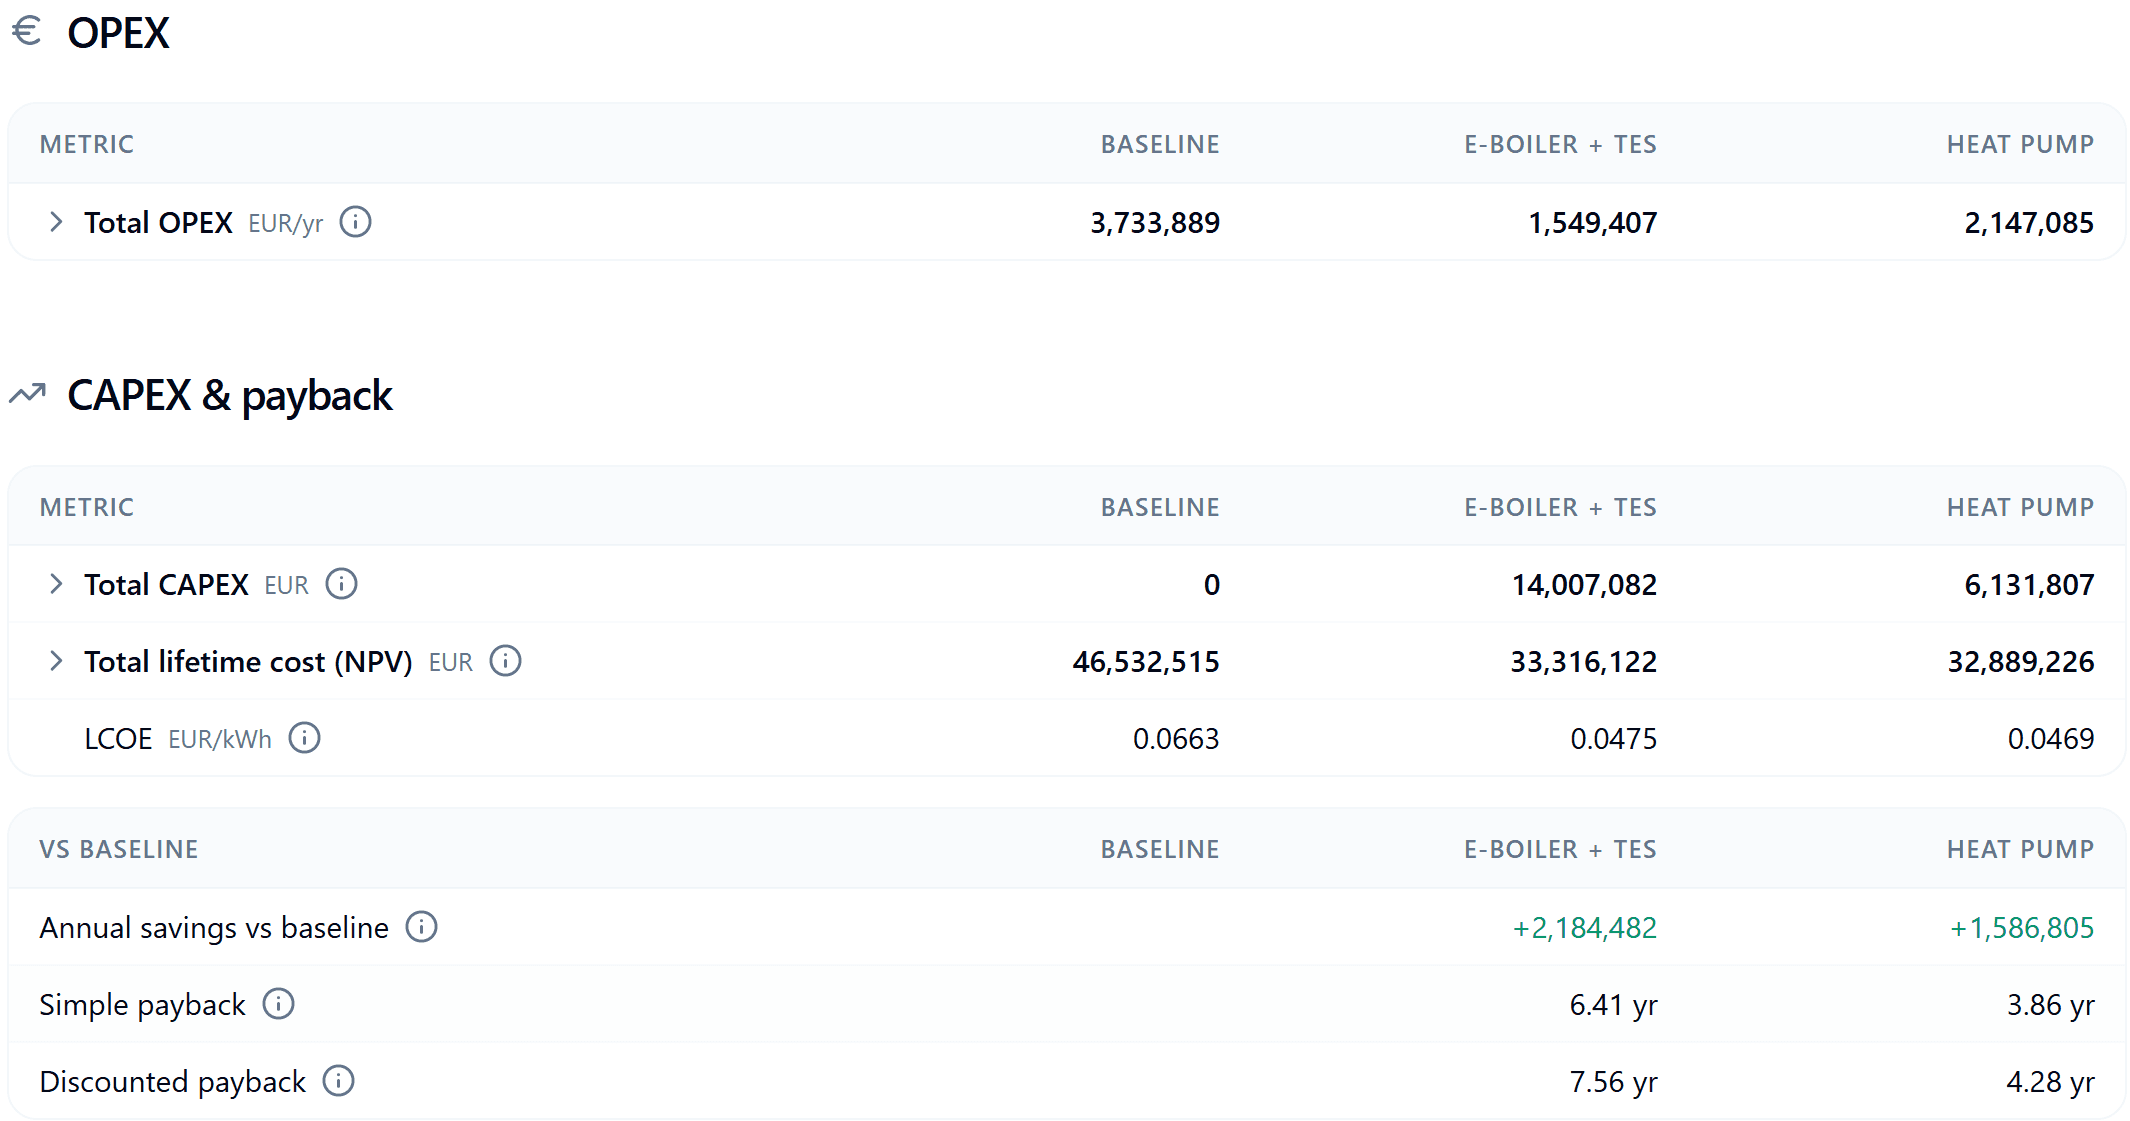This screenshot has height=1121, width=2130.
Task: Click the info icon beside Total CAPEX
Action: pyautogui.click(x=341, y=584)
